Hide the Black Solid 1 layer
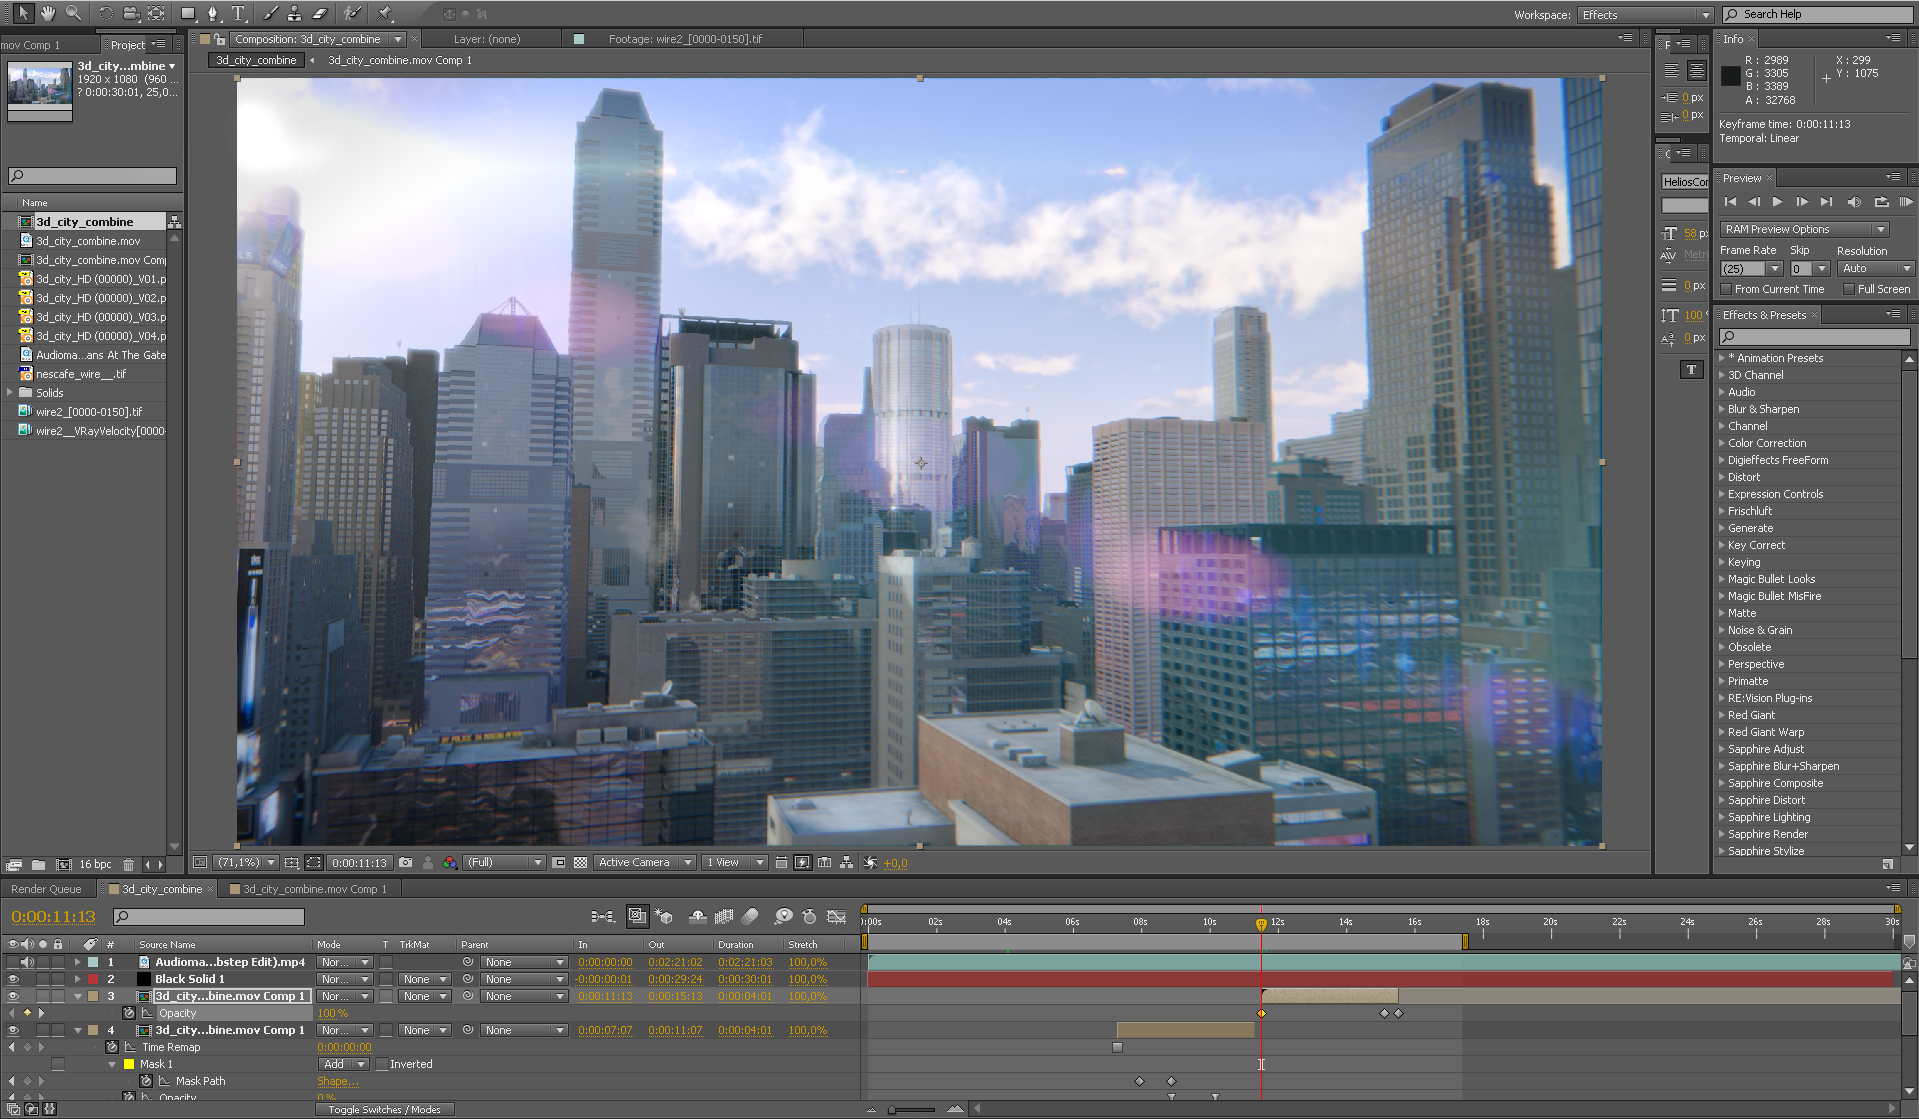Screen dimensions: 1919x1119 coord(12,979)
